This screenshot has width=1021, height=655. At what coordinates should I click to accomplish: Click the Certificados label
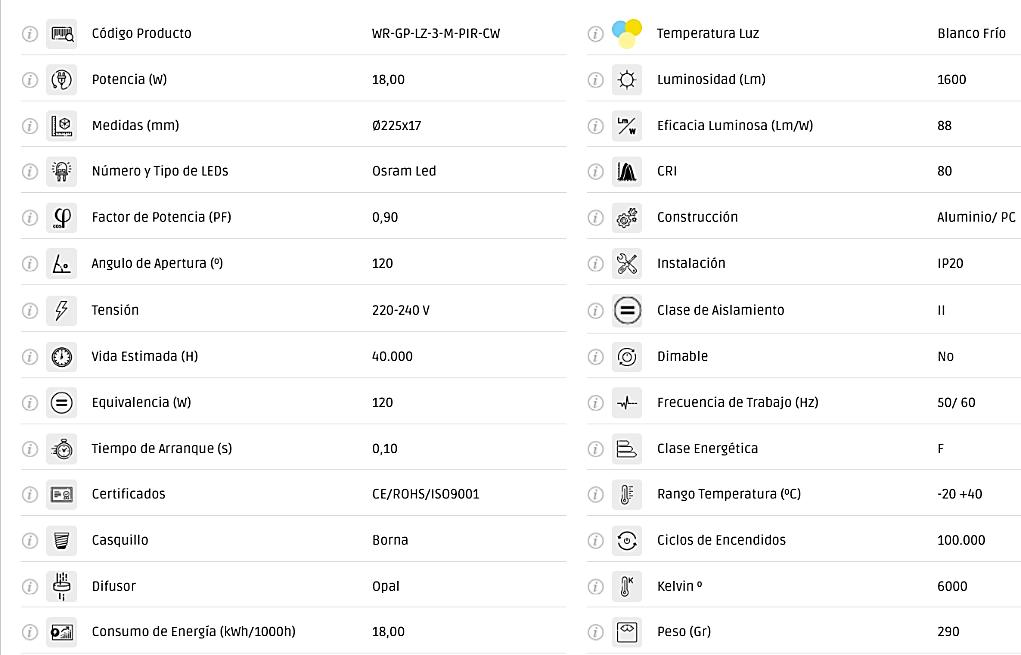tap(128, 494)
